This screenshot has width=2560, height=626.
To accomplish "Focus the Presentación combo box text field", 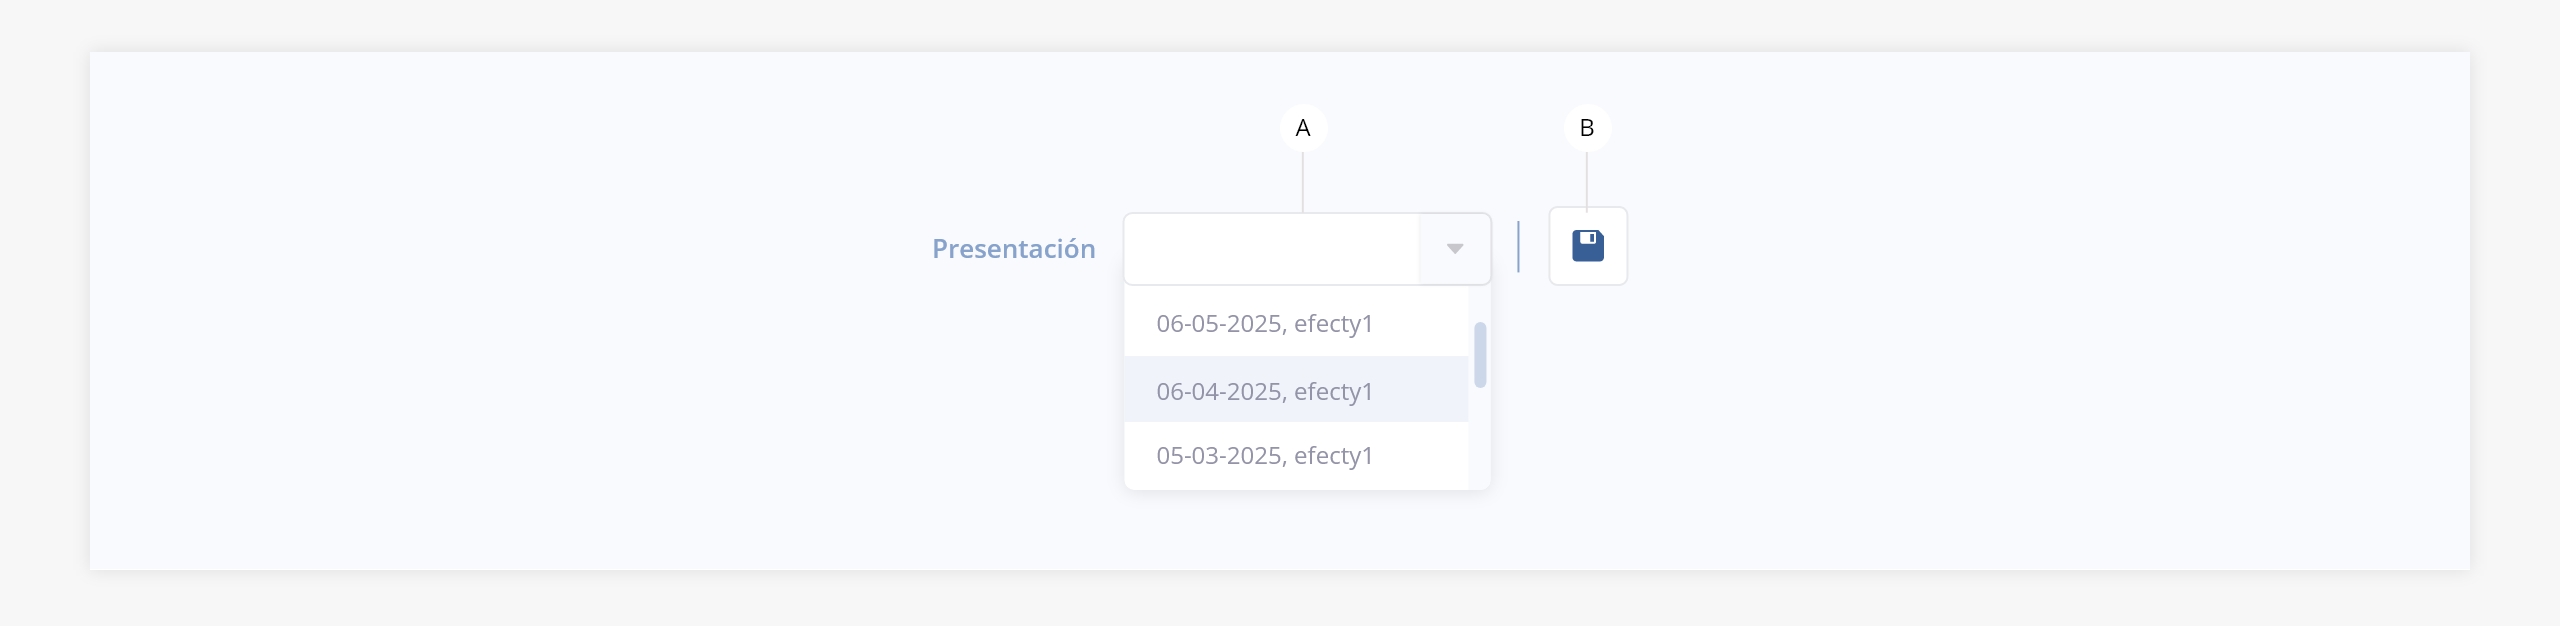I will (x=1271, y=249).
